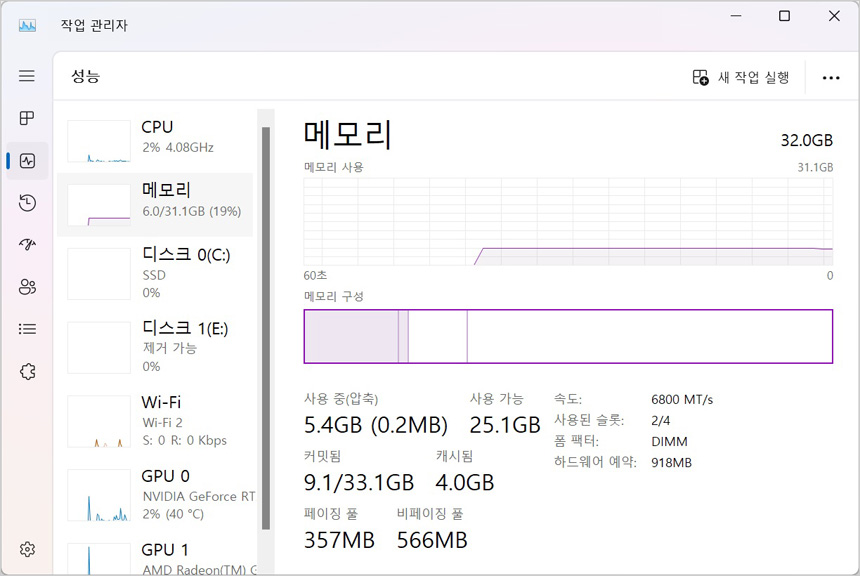Open the Details page icon

[27, 329]
